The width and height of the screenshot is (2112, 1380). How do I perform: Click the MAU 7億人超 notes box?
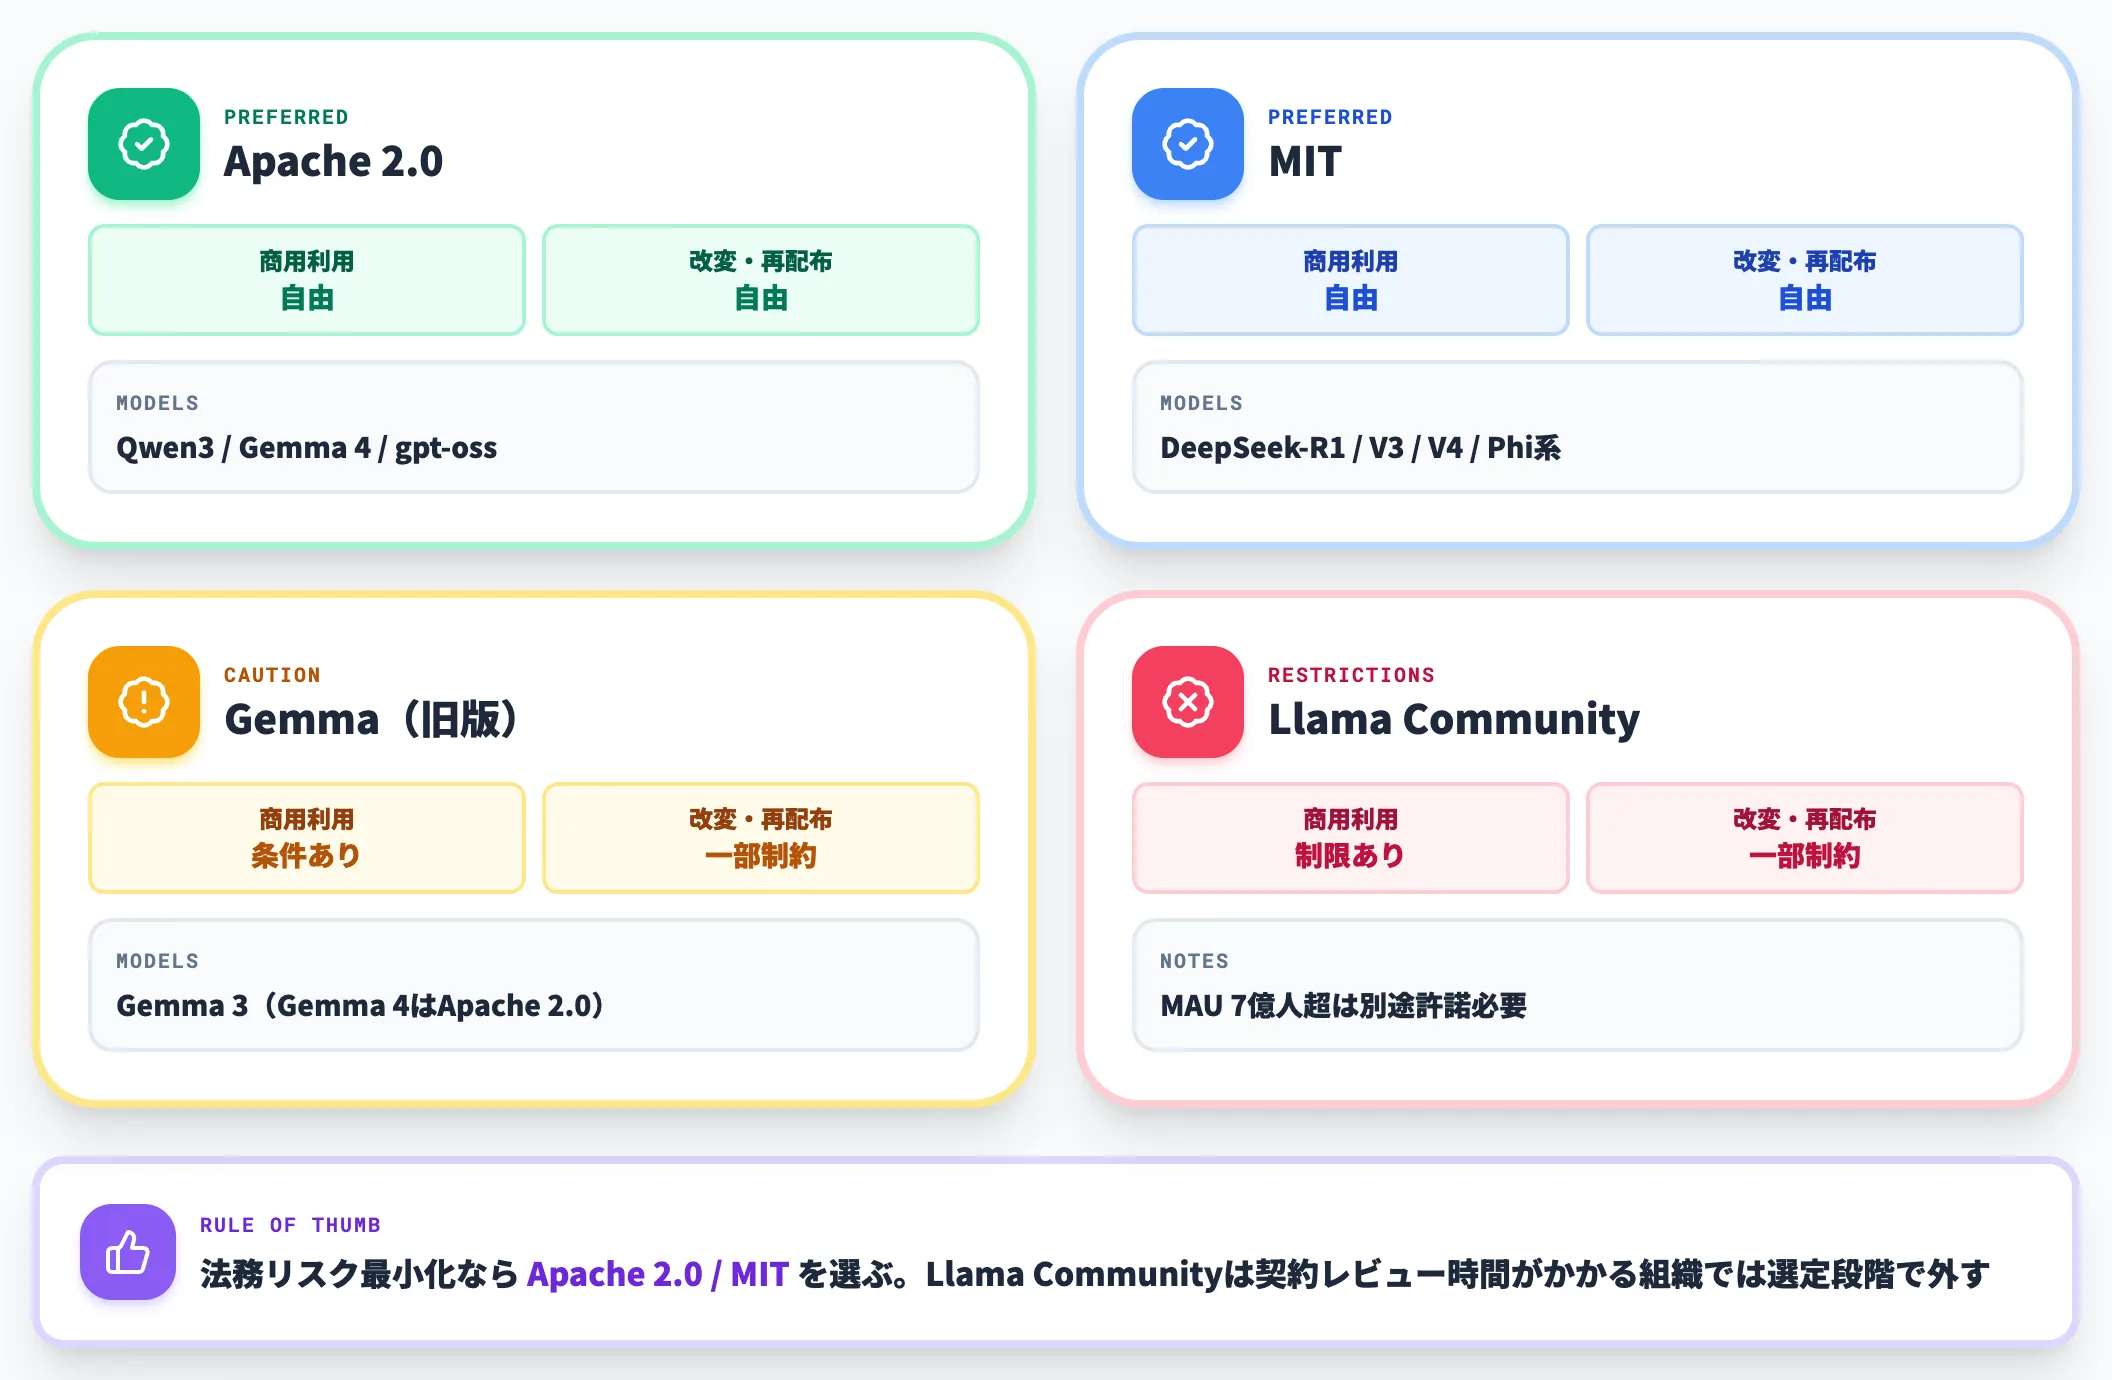(x=1578, y=985)
